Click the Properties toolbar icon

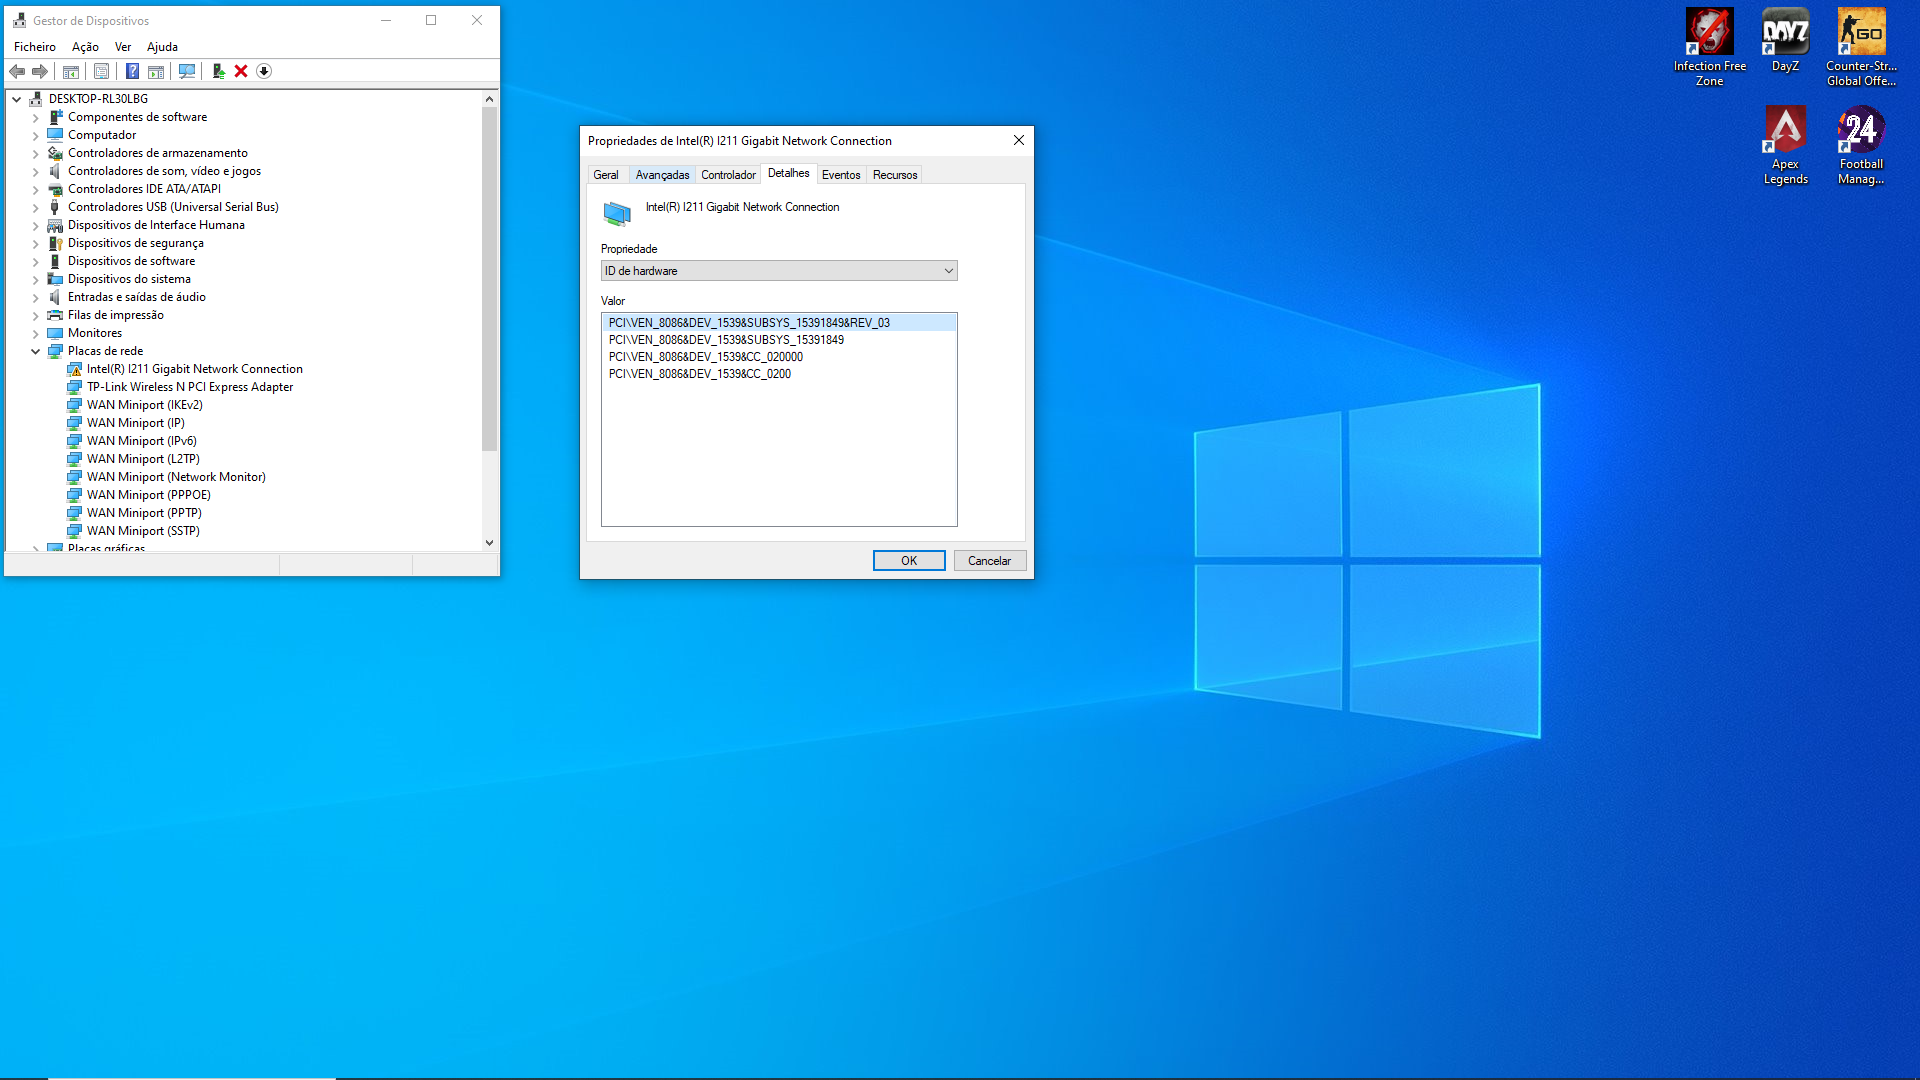pyautogui.click(x=101, y=71)
